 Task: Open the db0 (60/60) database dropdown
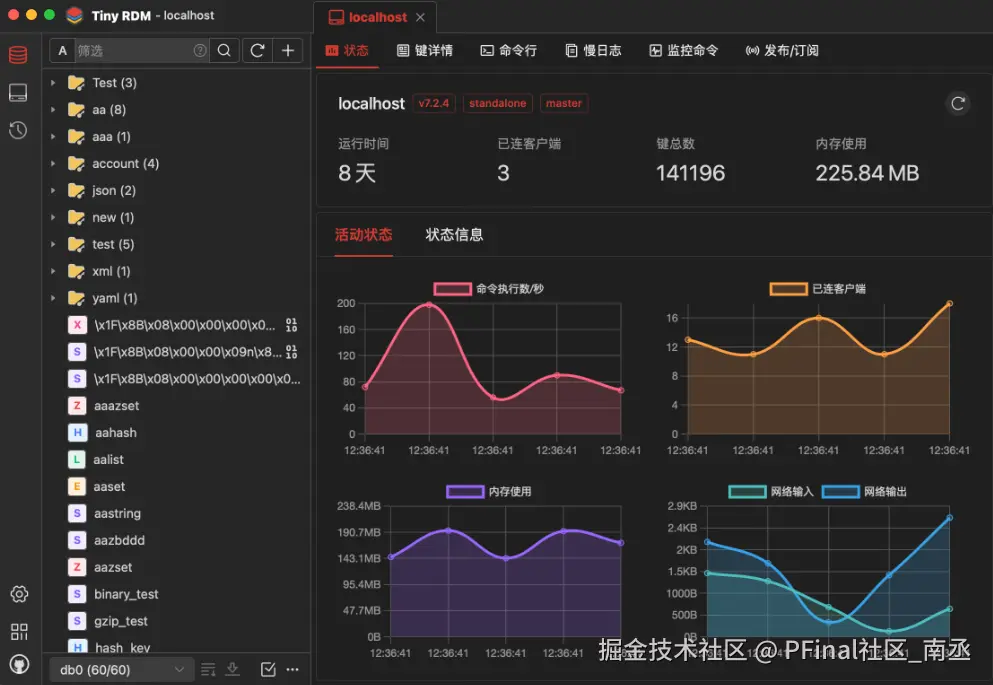pyautogui.click(x=122, y=669)
